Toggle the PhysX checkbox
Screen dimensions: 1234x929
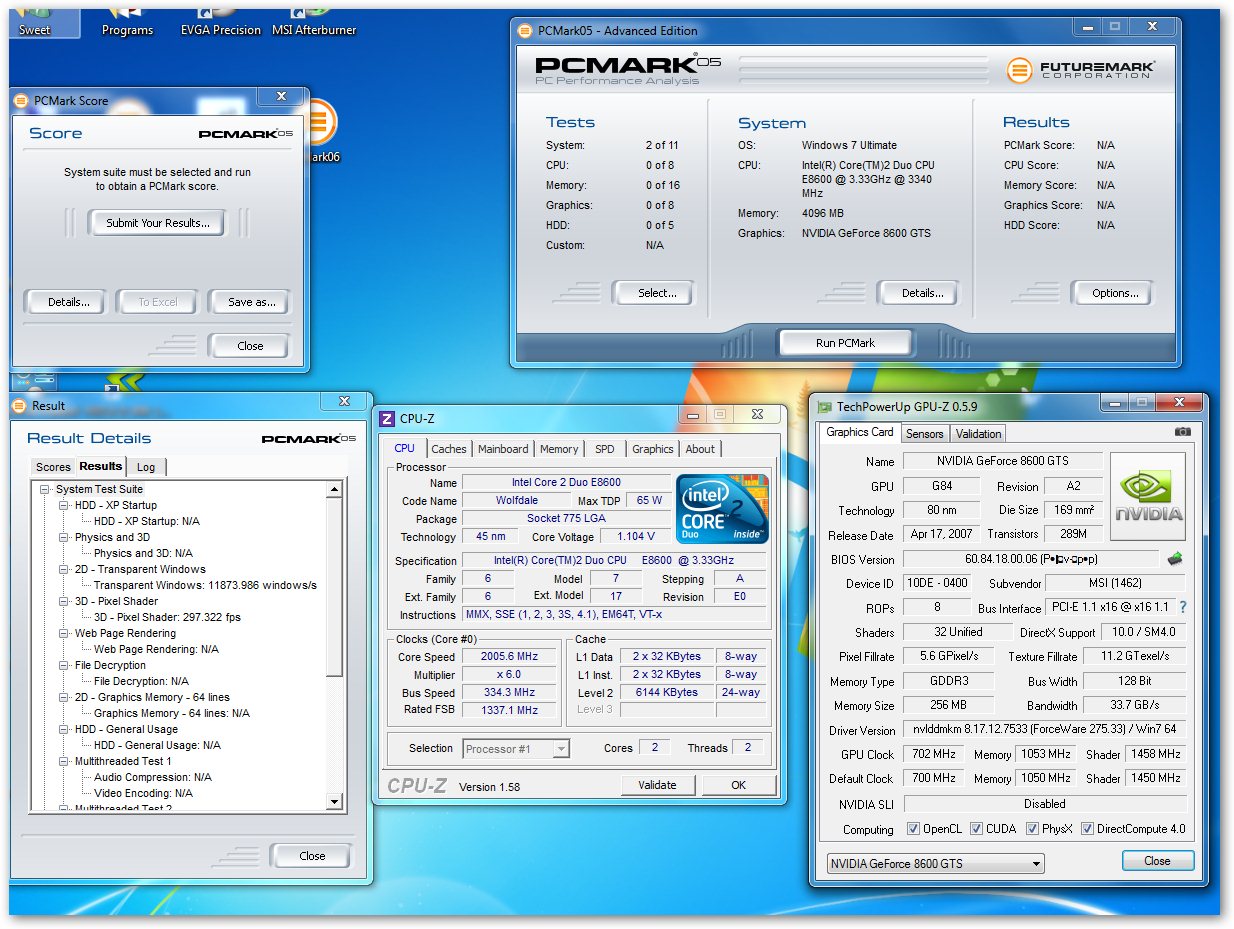click(x=1032, y=829)
